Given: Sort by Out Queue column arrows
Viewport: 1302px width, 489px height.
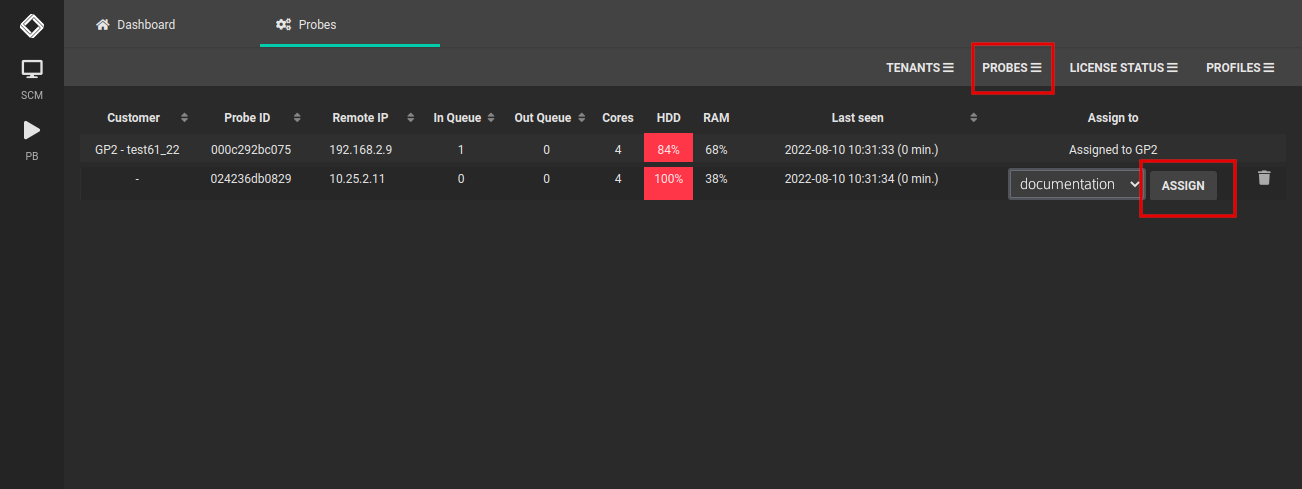Looking at the screenshot, I should click(580, 118).
